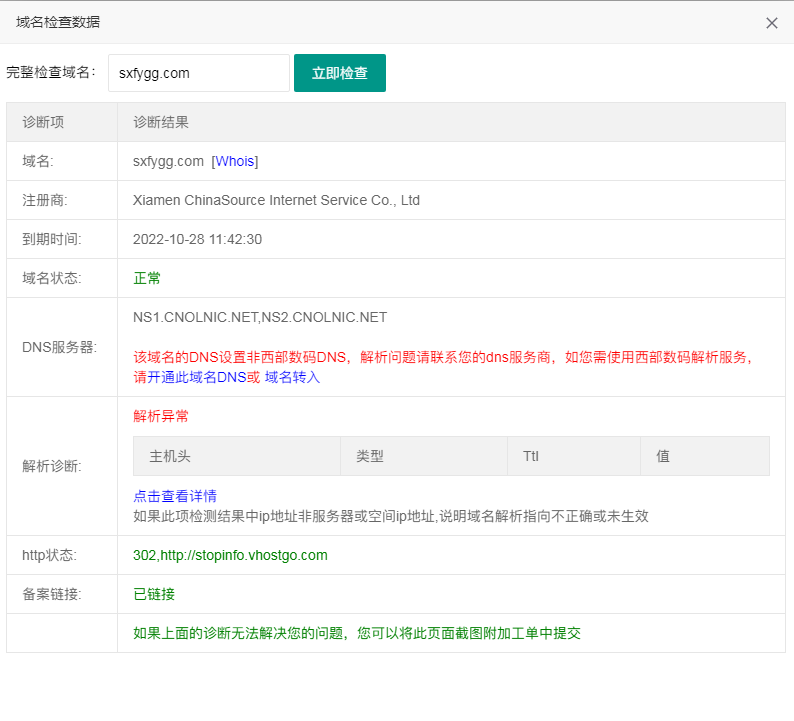The image size is (794, 721).
Task: Click the 诊断项 table header
Action: pyautogui.click(x=43, y=122)
